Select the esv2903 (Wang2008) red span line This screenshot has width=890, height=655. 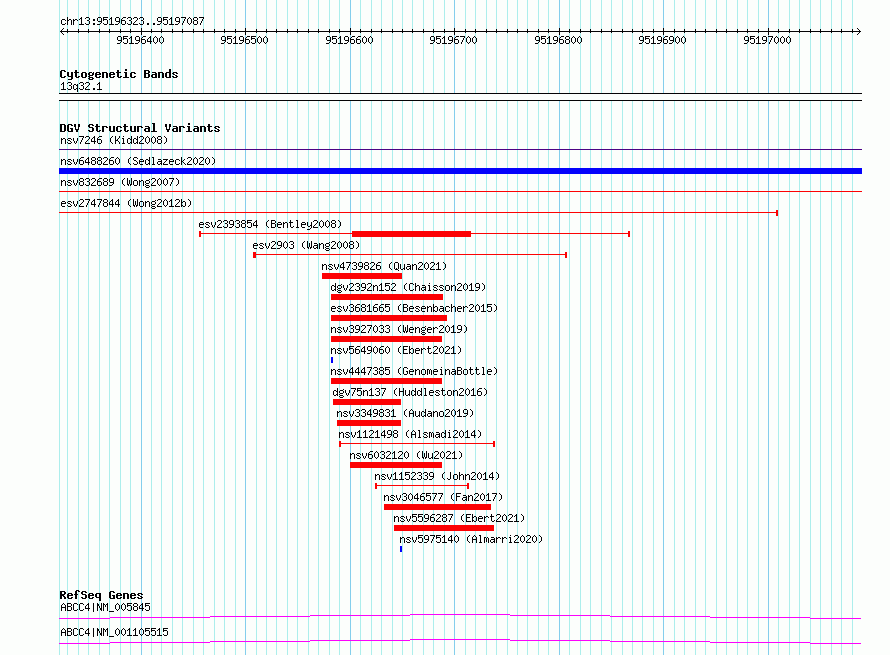tap(410, 255)
